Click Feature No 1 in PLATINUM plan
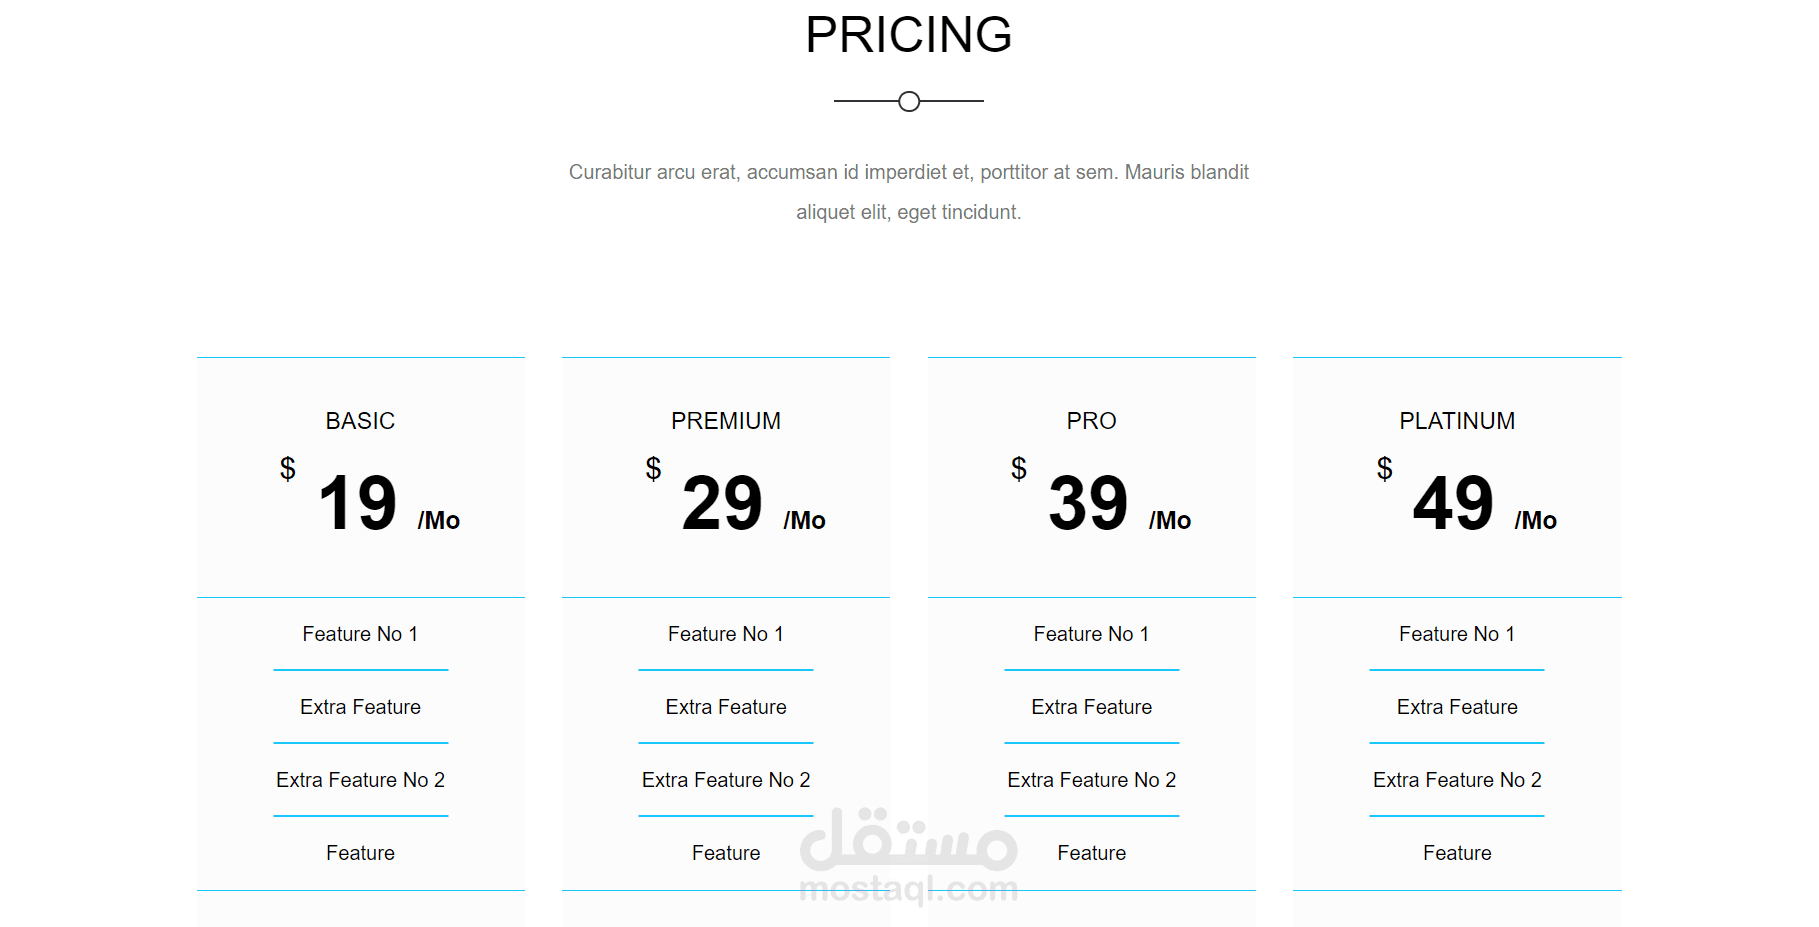This screenshot has height=927, width=1819. pyautogui.click(x=1457, y=634)
